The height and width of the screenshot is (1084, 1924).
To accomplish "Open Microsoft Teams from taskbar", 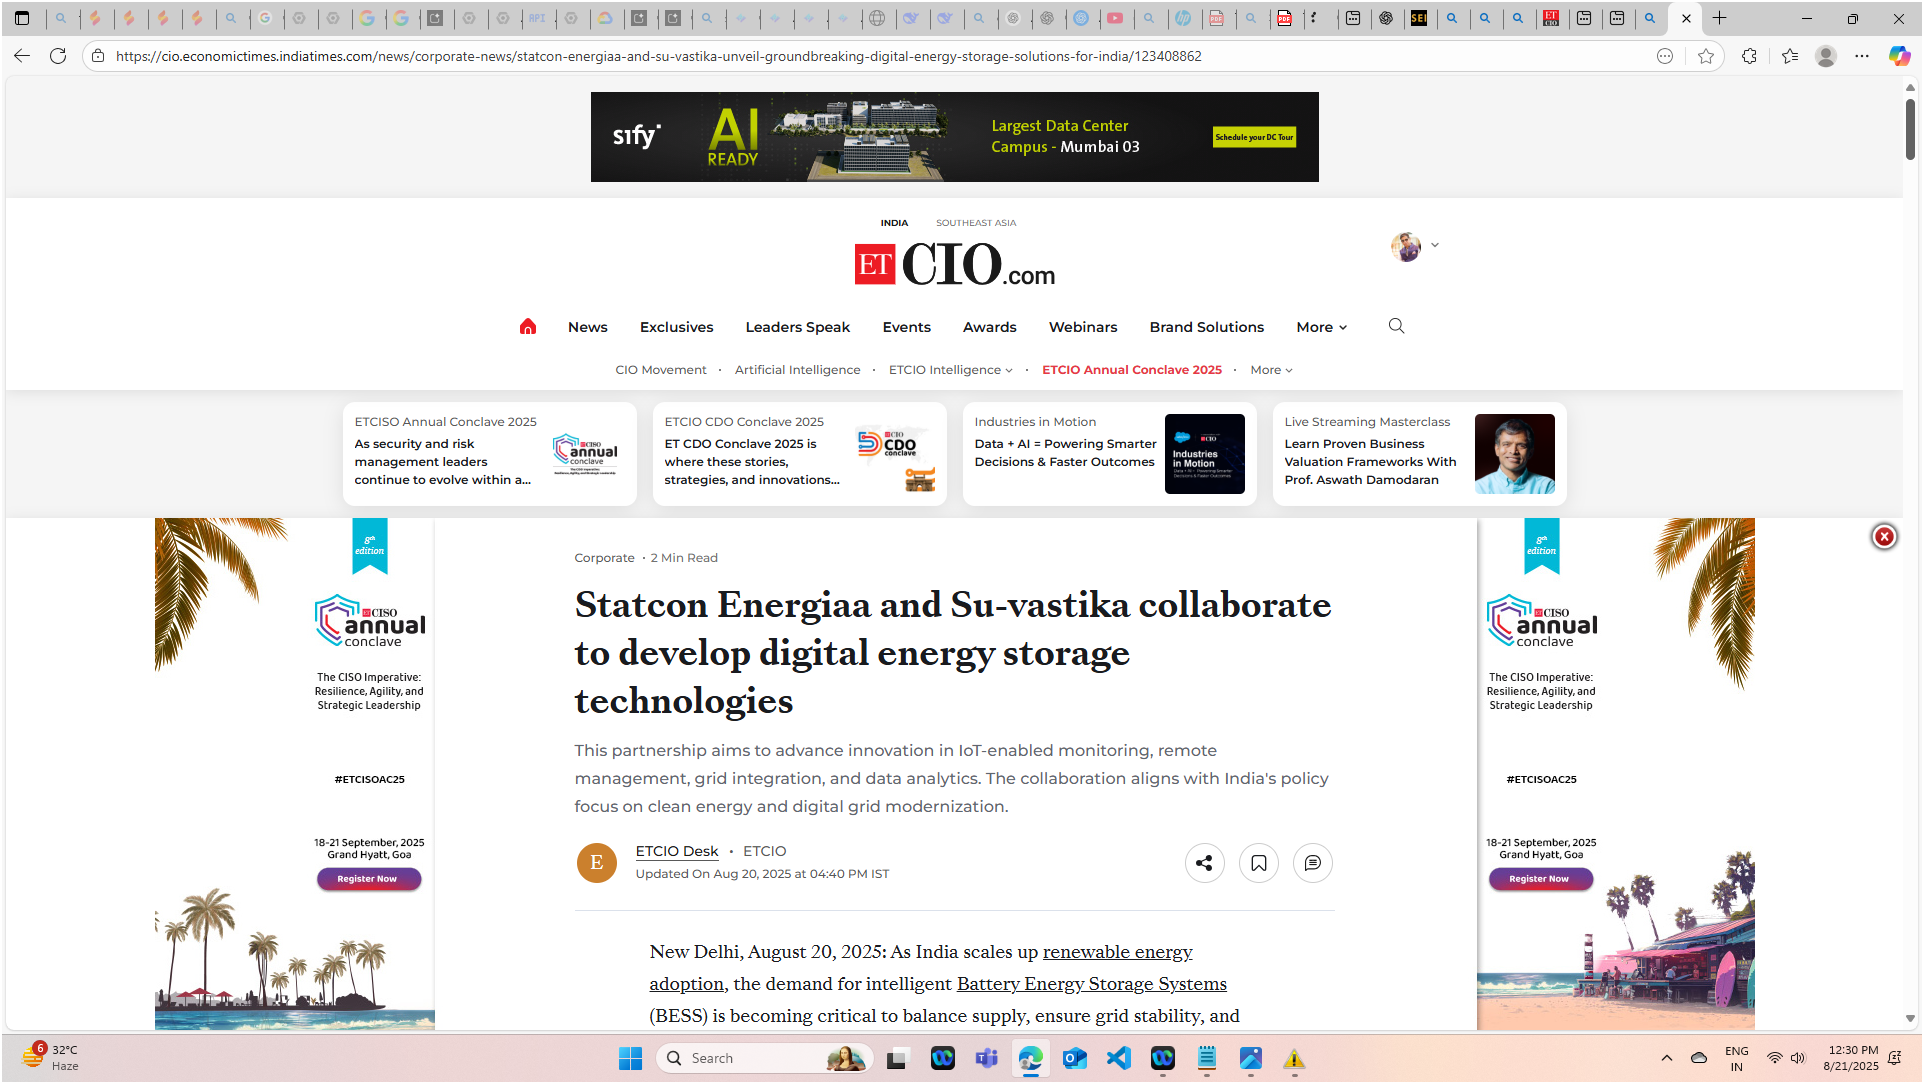I will 987,1058.
